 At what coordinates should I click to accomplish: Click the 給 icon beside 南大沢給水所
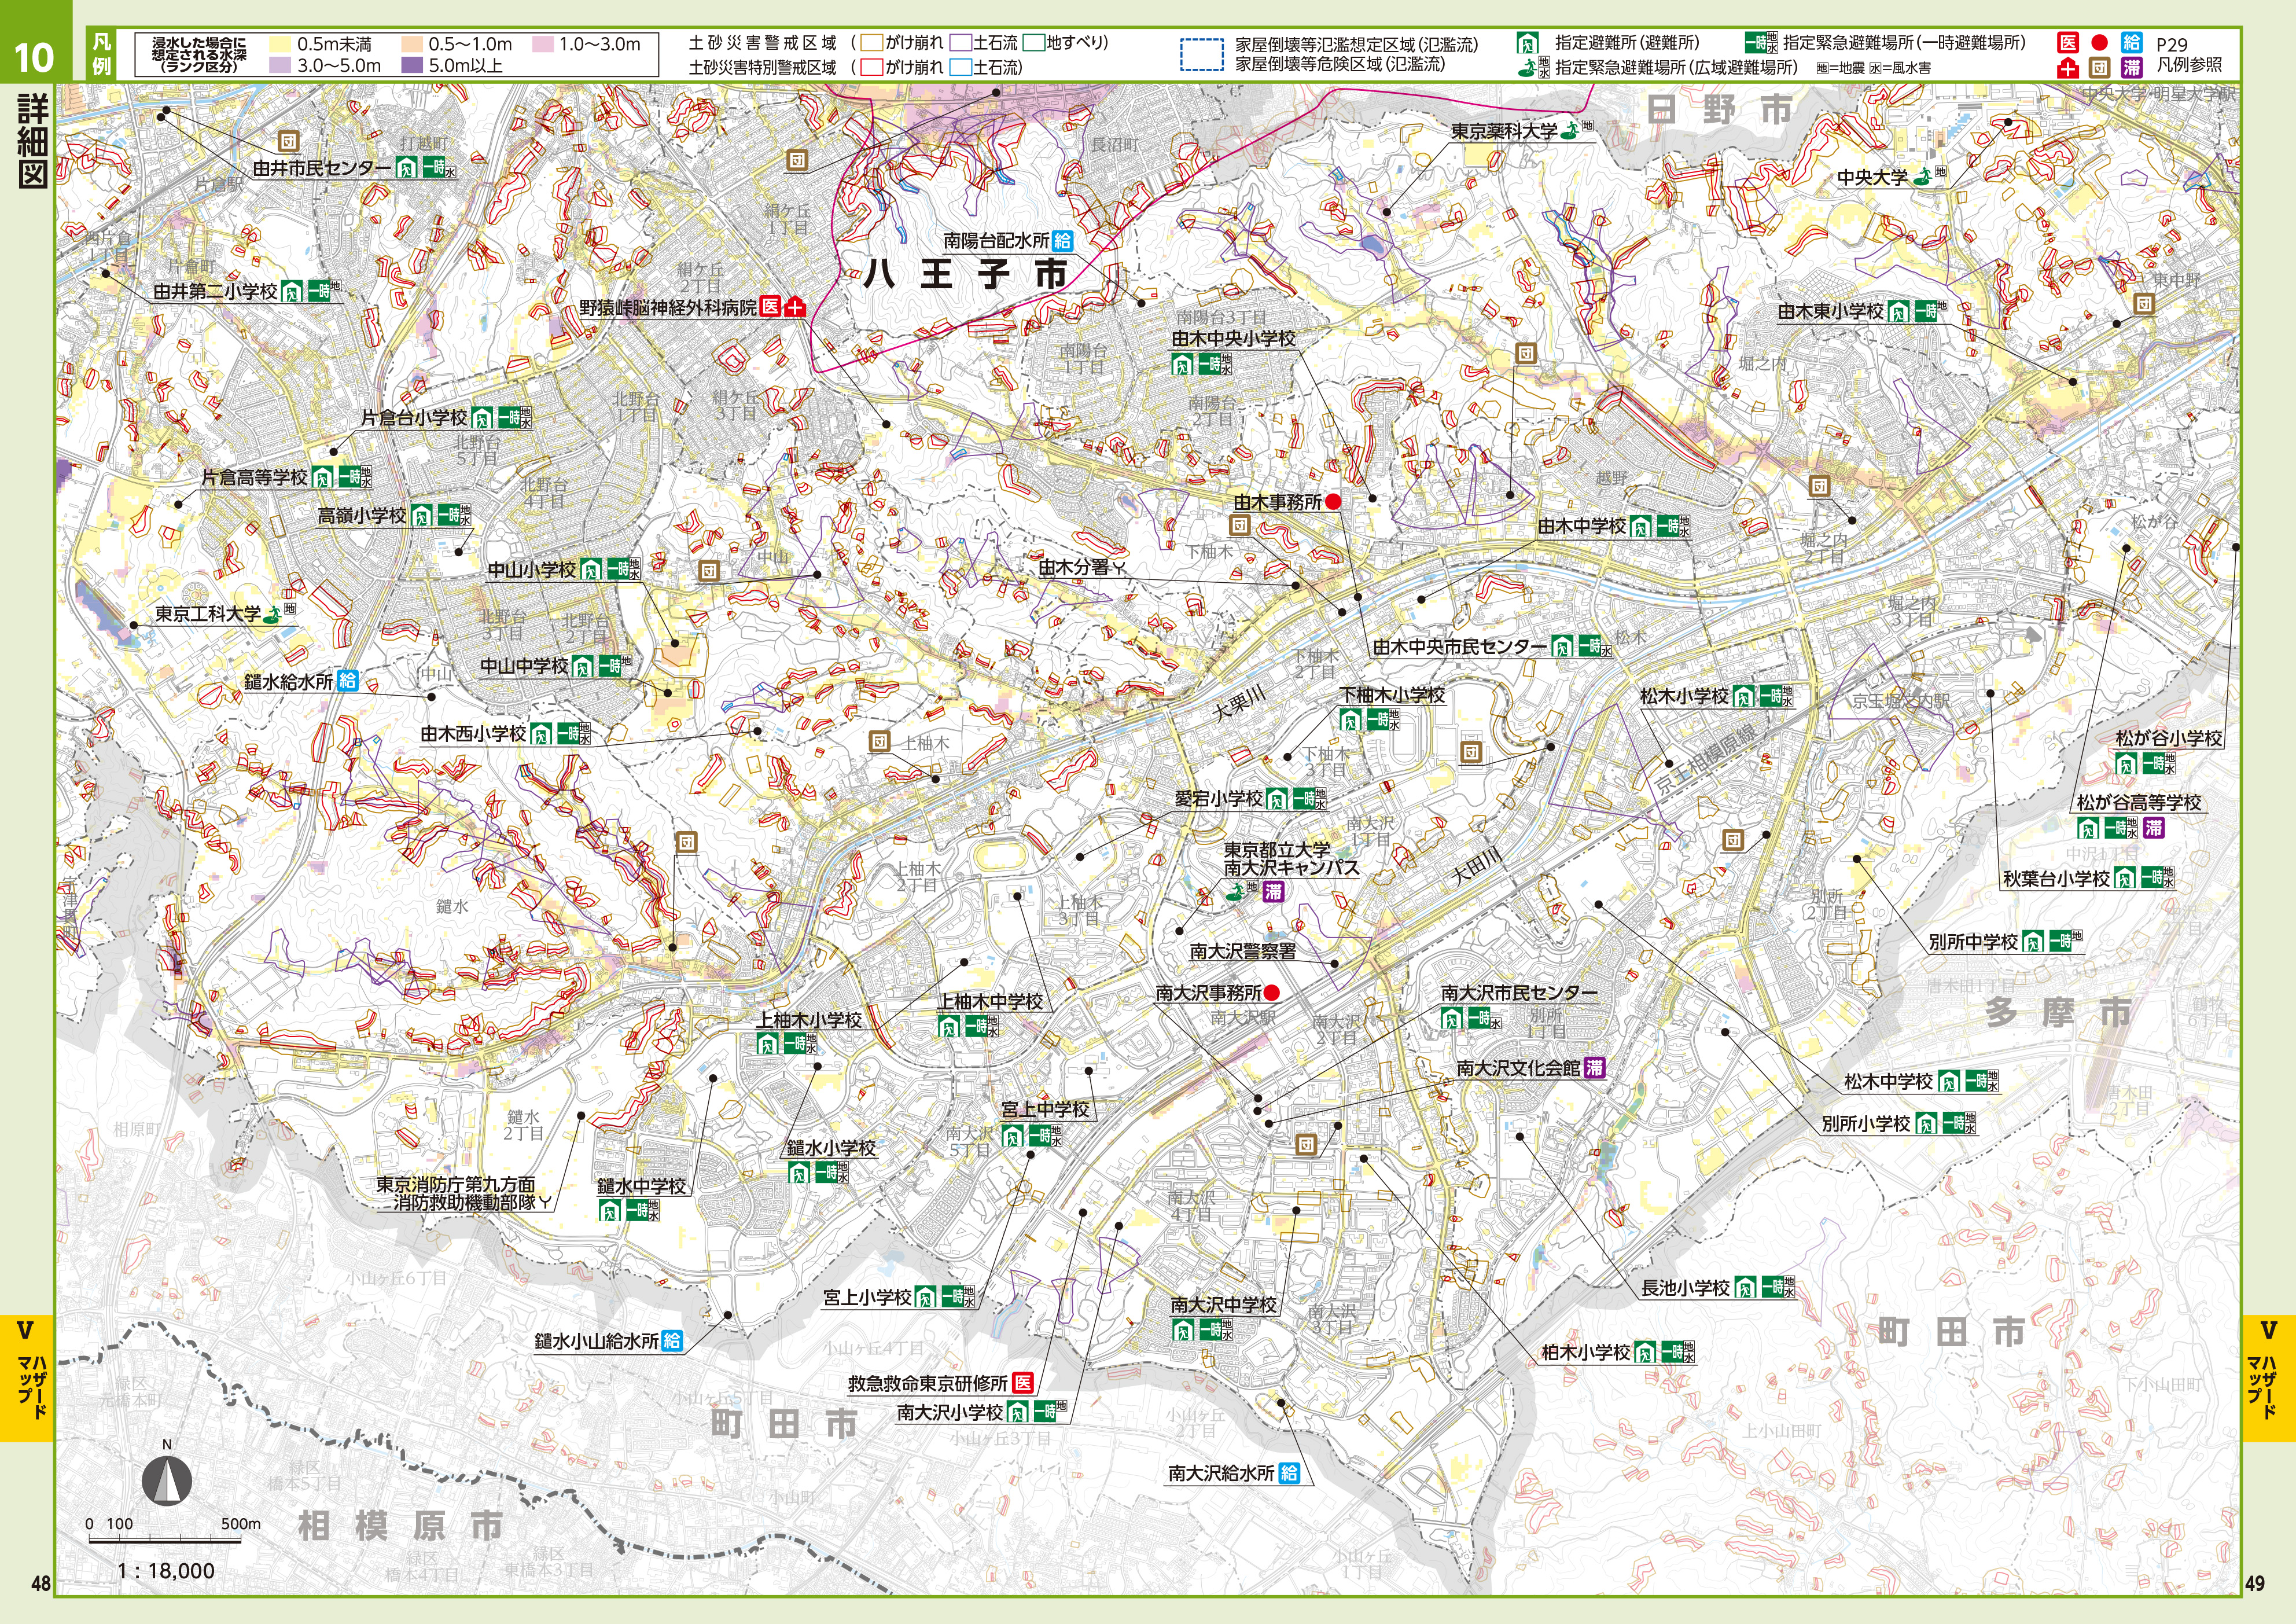pos(1288,1473)
